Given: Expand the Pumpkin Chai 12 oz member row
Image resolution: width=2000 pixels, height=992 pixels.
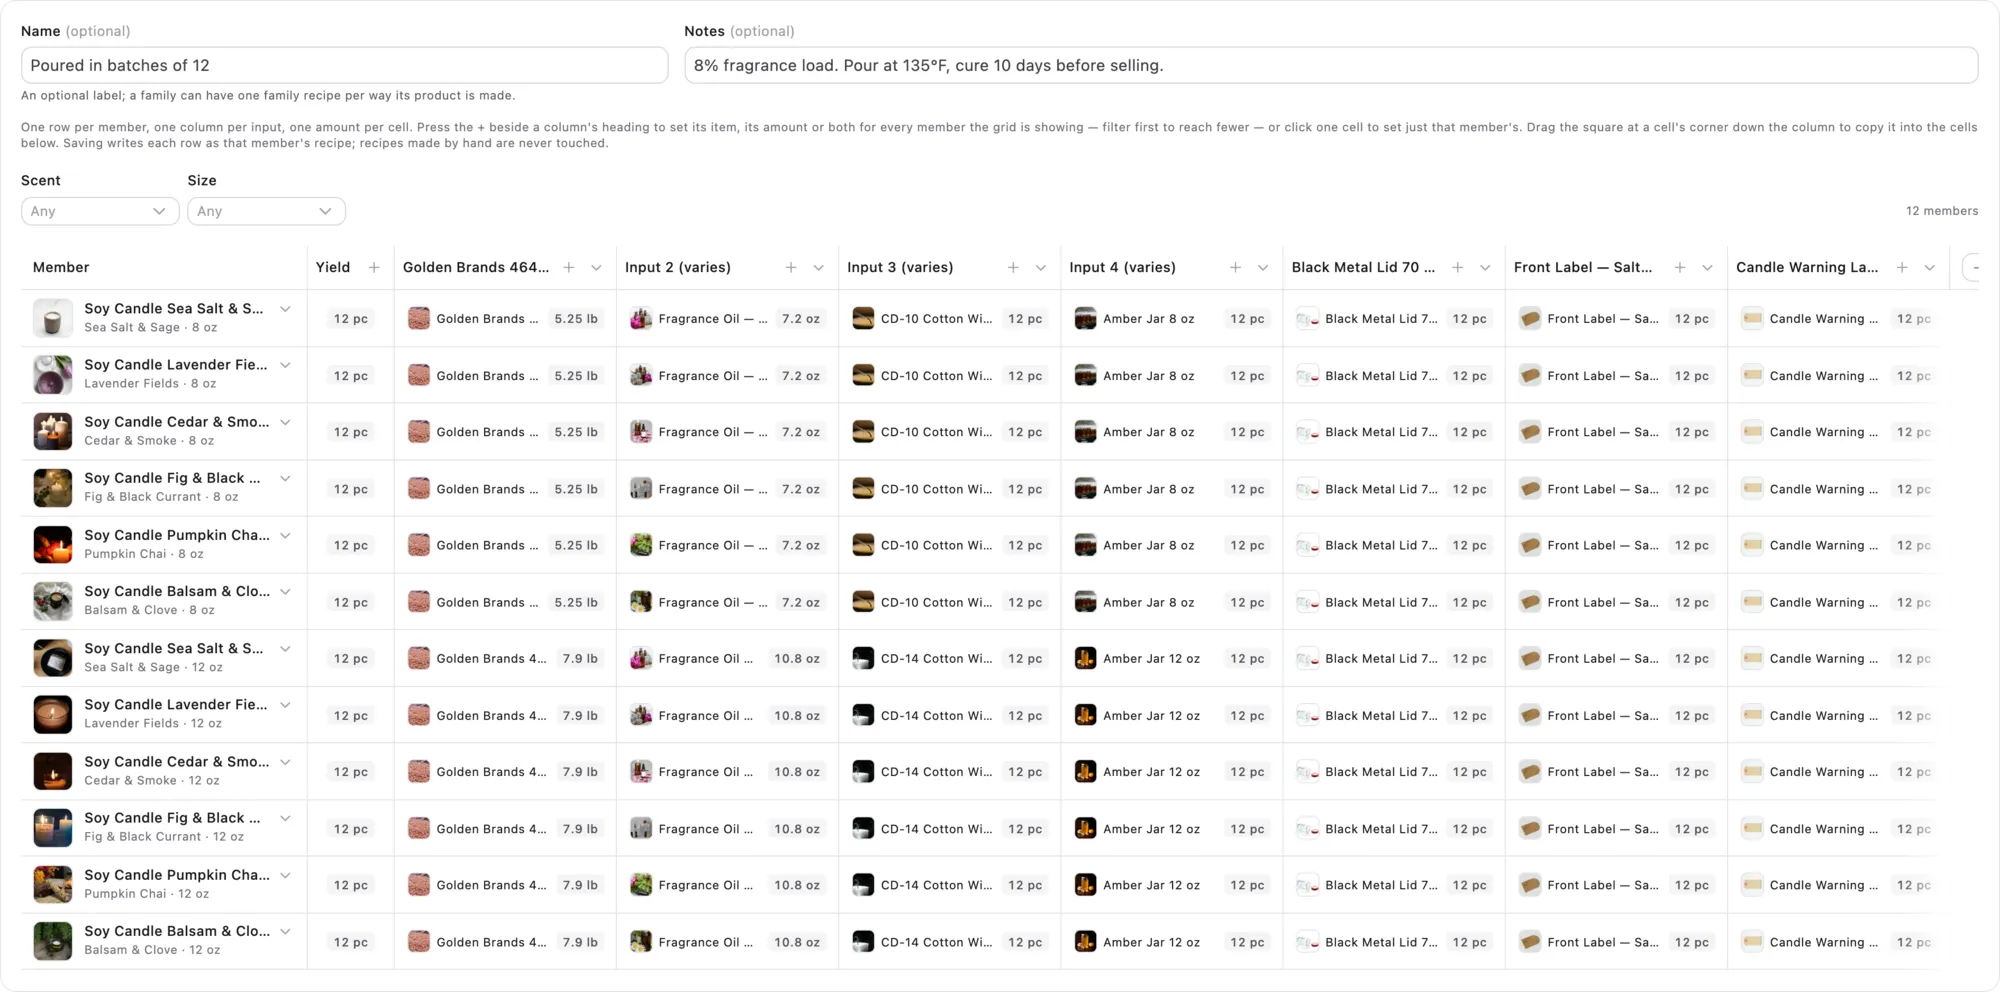Looking at the screenshot, I should 286,875.
